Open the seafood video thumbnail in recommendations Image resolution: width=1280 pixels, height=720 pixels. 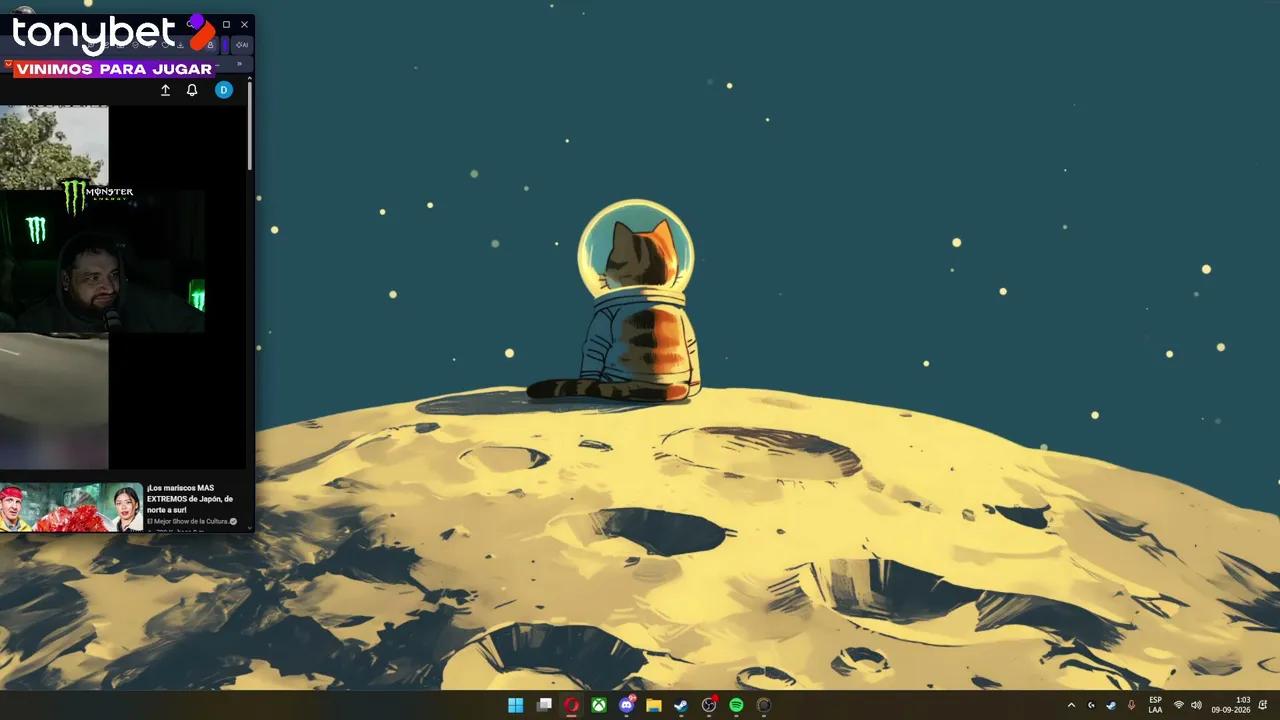point(71,507)
